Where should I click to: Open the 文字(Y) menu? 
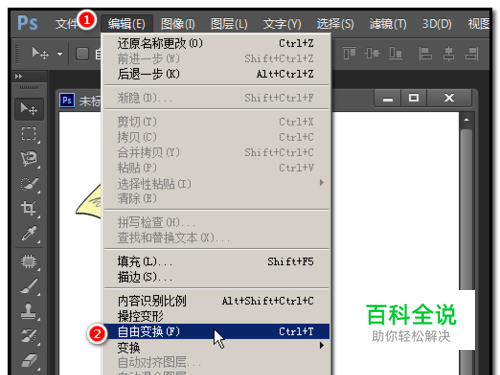click(x=282, y=24)
